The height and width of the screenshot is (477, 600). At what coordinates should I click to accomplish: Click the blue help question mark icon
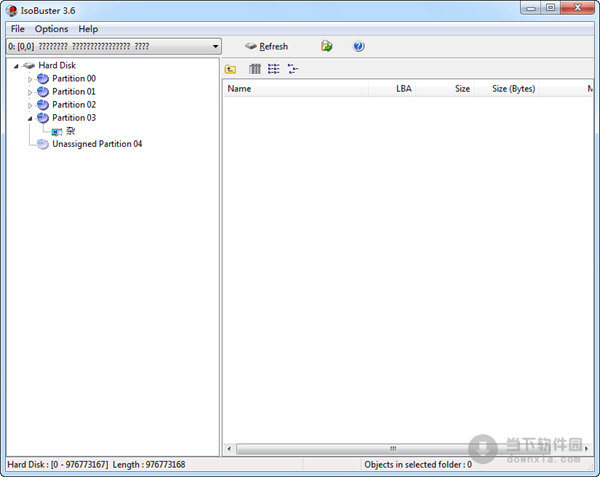pyautogui.click(x=359, y=46)
